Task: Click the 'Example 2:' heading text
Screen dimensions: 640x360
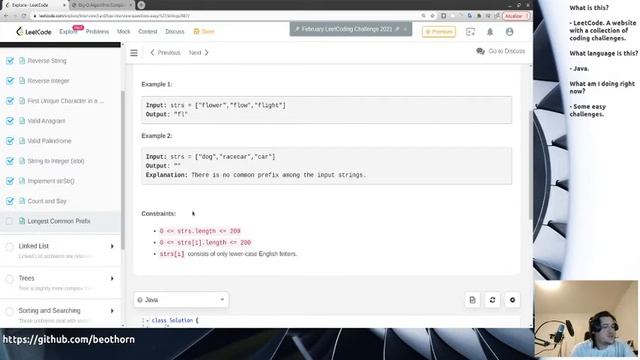Action: pos(157,136)
